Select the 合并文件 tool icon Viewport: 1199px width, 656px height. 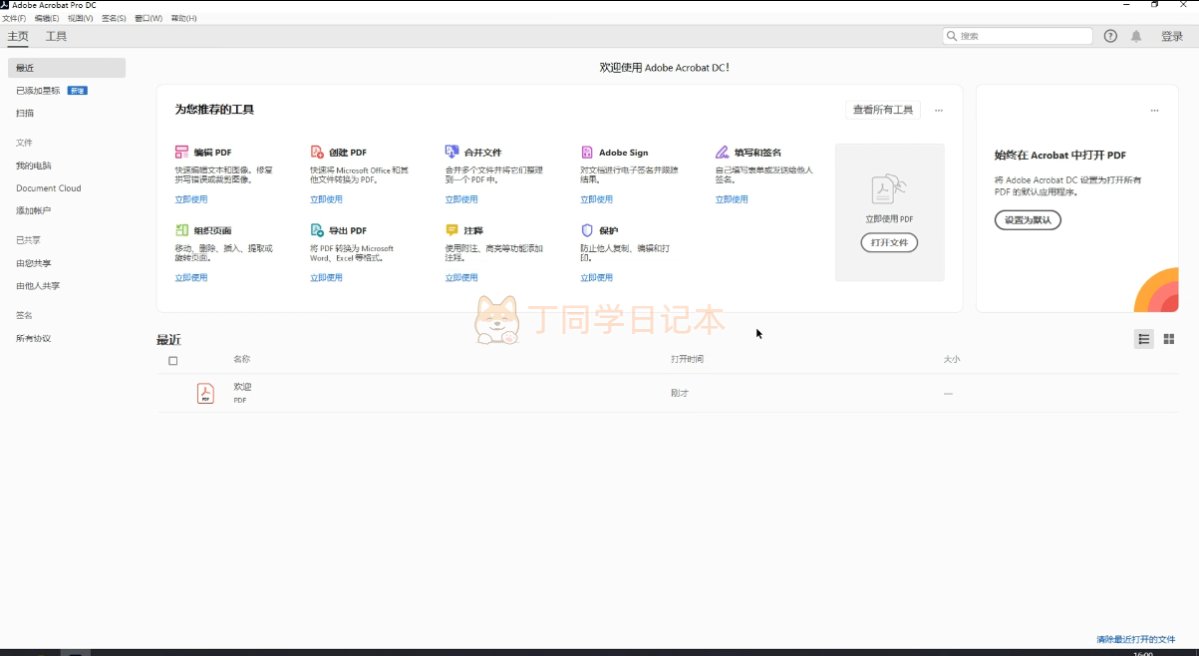click(x=452, y=152)
